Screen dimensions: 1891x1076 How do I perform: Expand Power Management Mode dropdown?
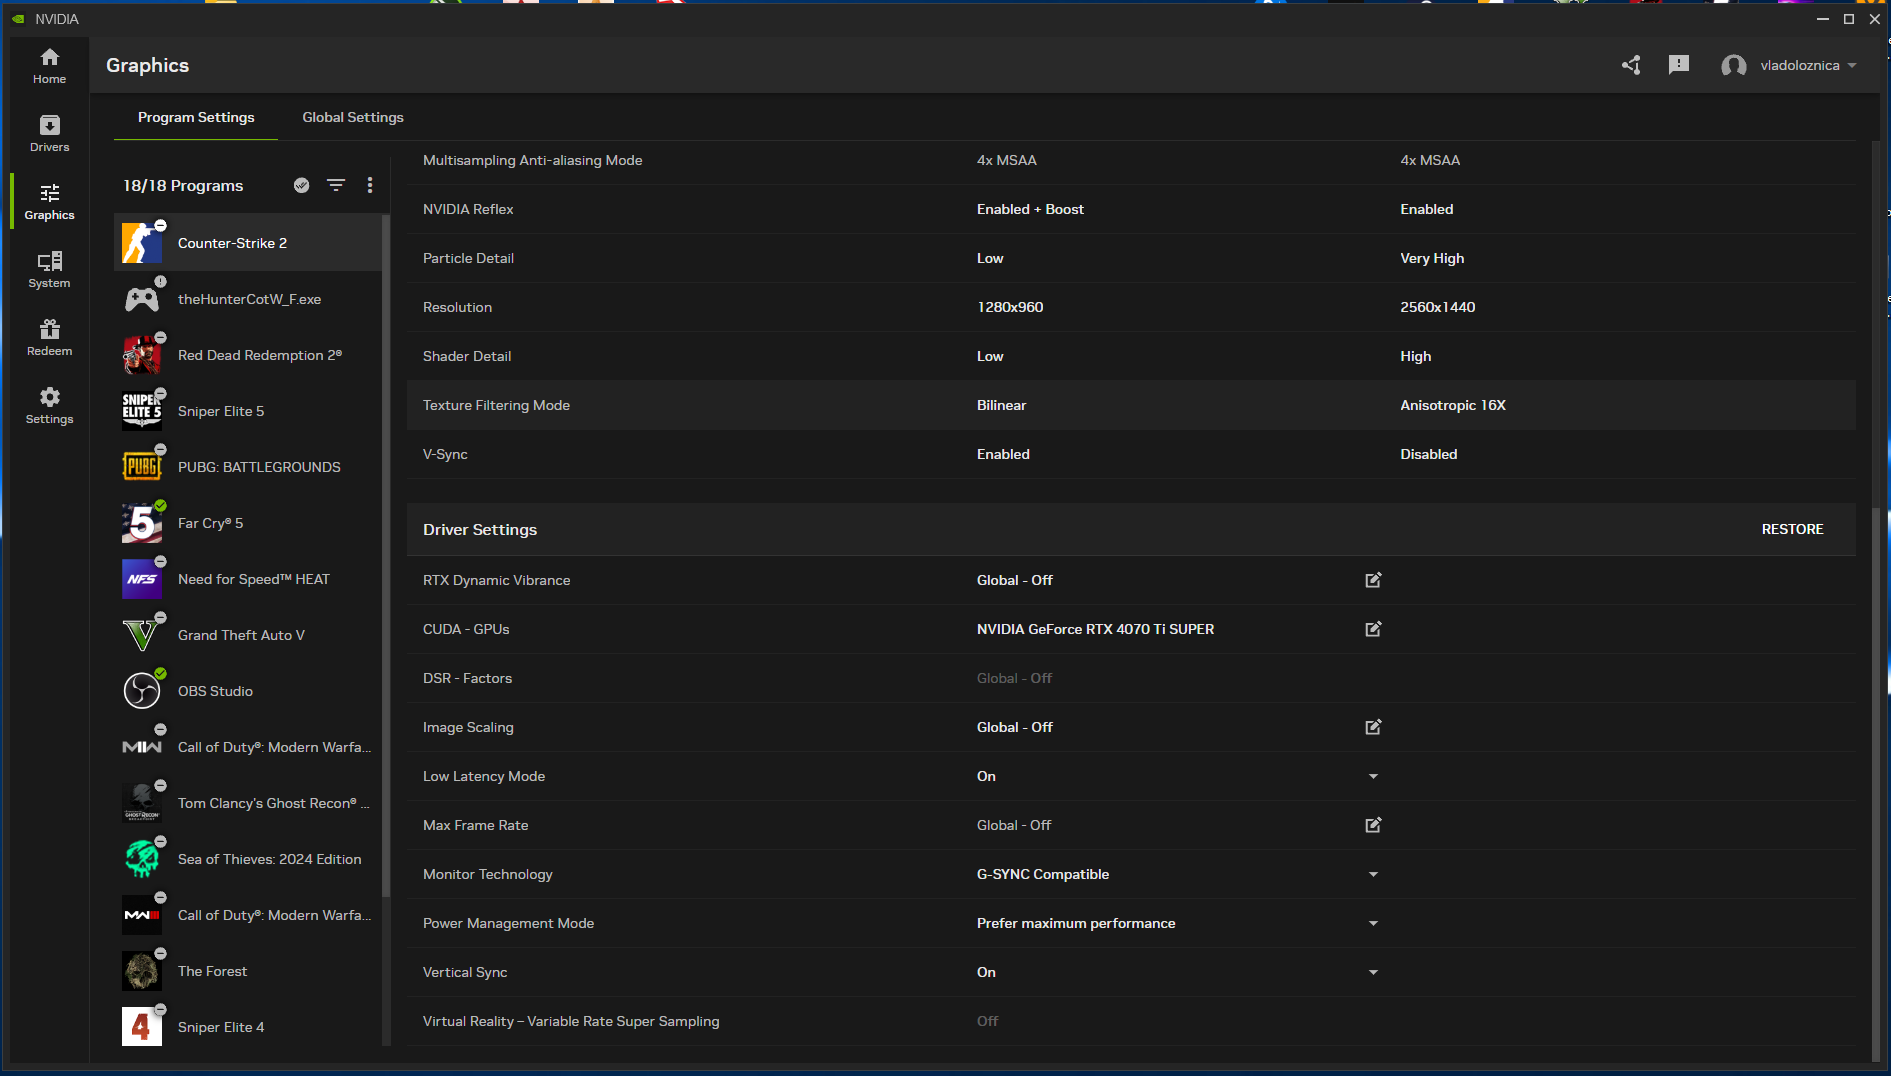tap(1373, 923)
